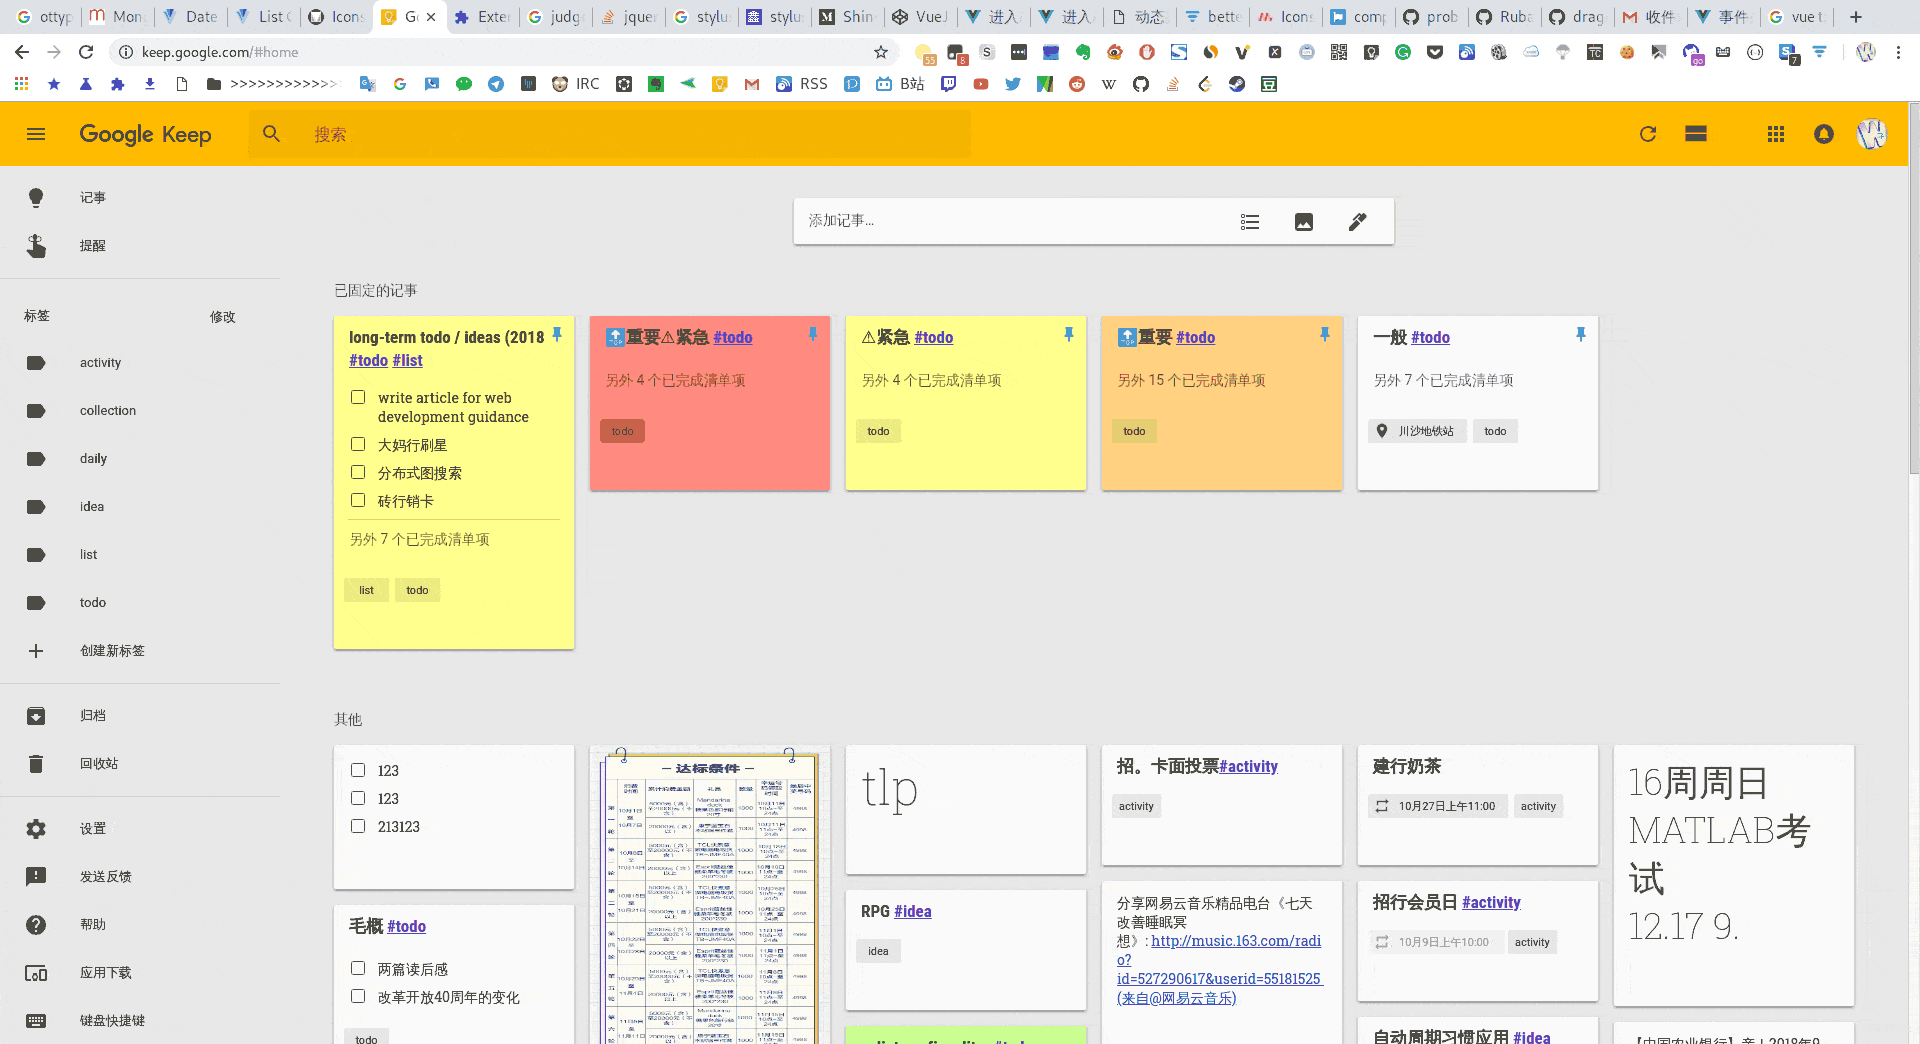
Task: Open 设置 settings
Action: [x=140, y=829]
